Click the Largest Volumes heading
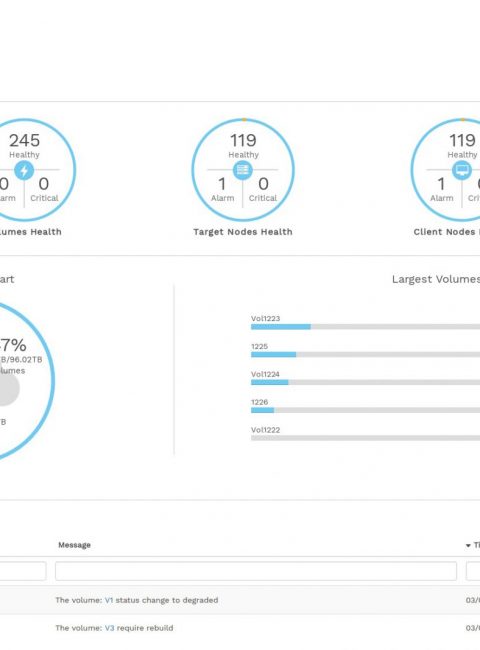 pyautogui.click(x=436, y=279)
